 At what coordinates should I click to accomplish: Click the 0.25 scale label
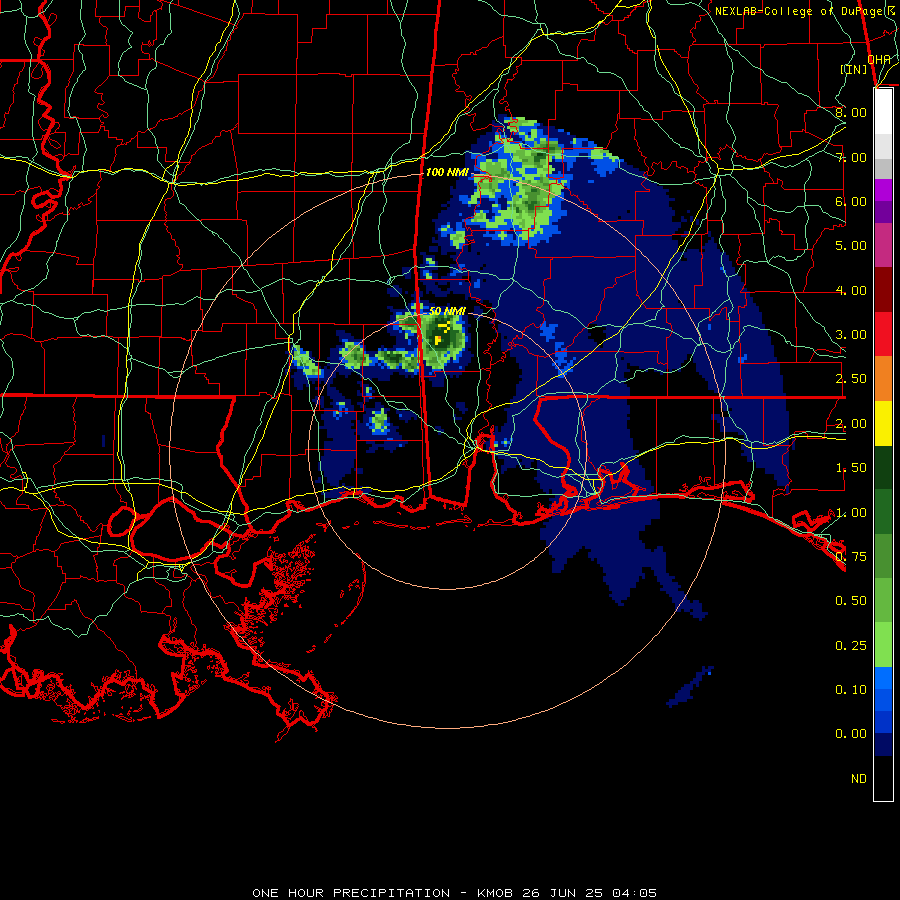point(851,646)
